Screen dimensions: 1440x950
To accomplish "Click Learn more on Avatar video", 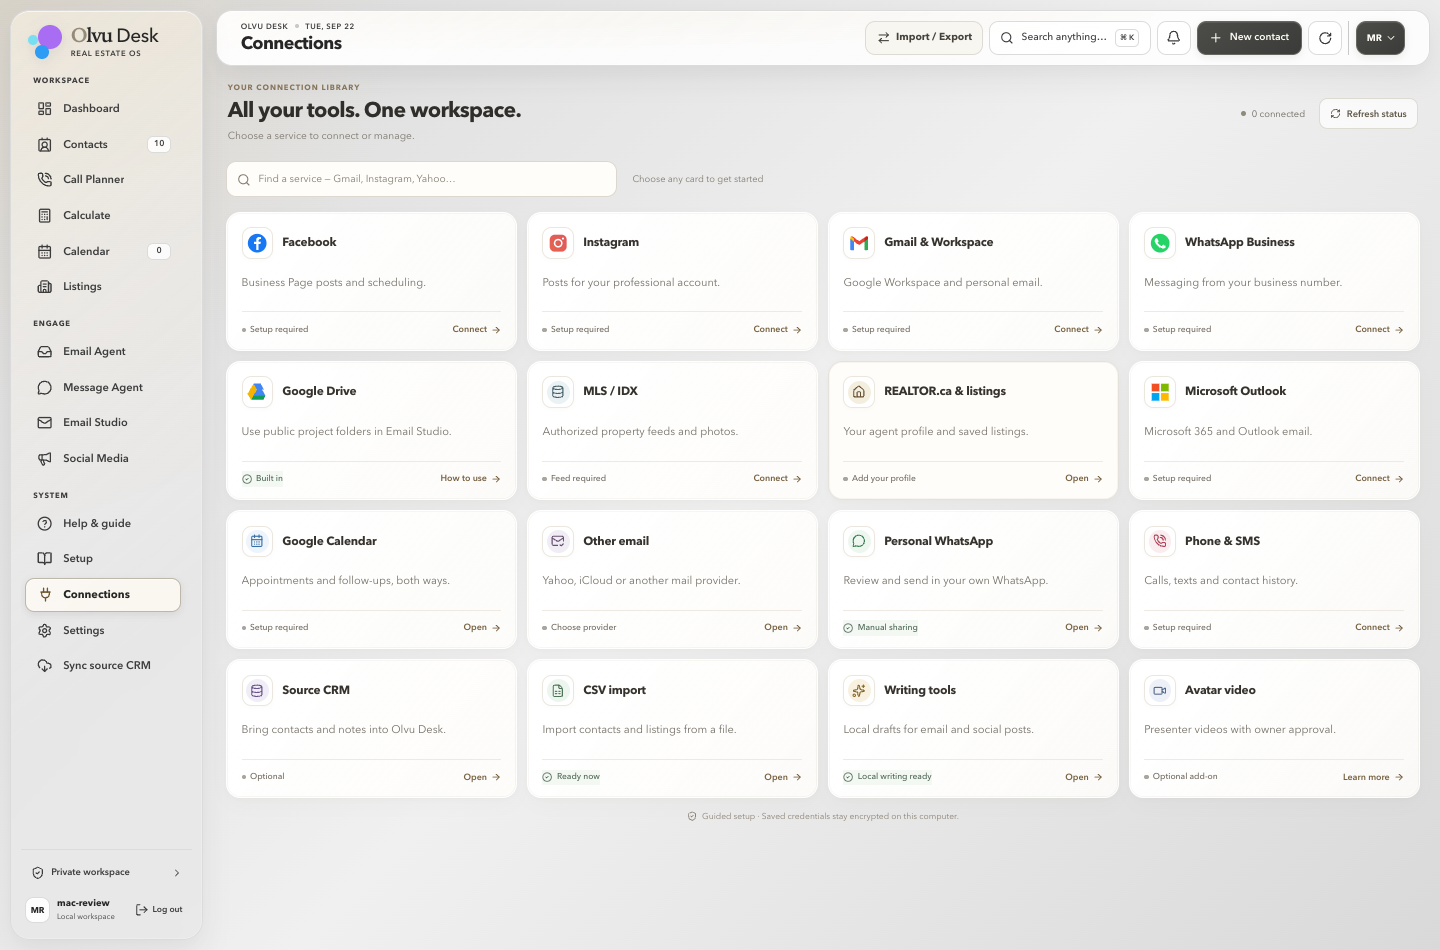I will [x=1373, y=778].
